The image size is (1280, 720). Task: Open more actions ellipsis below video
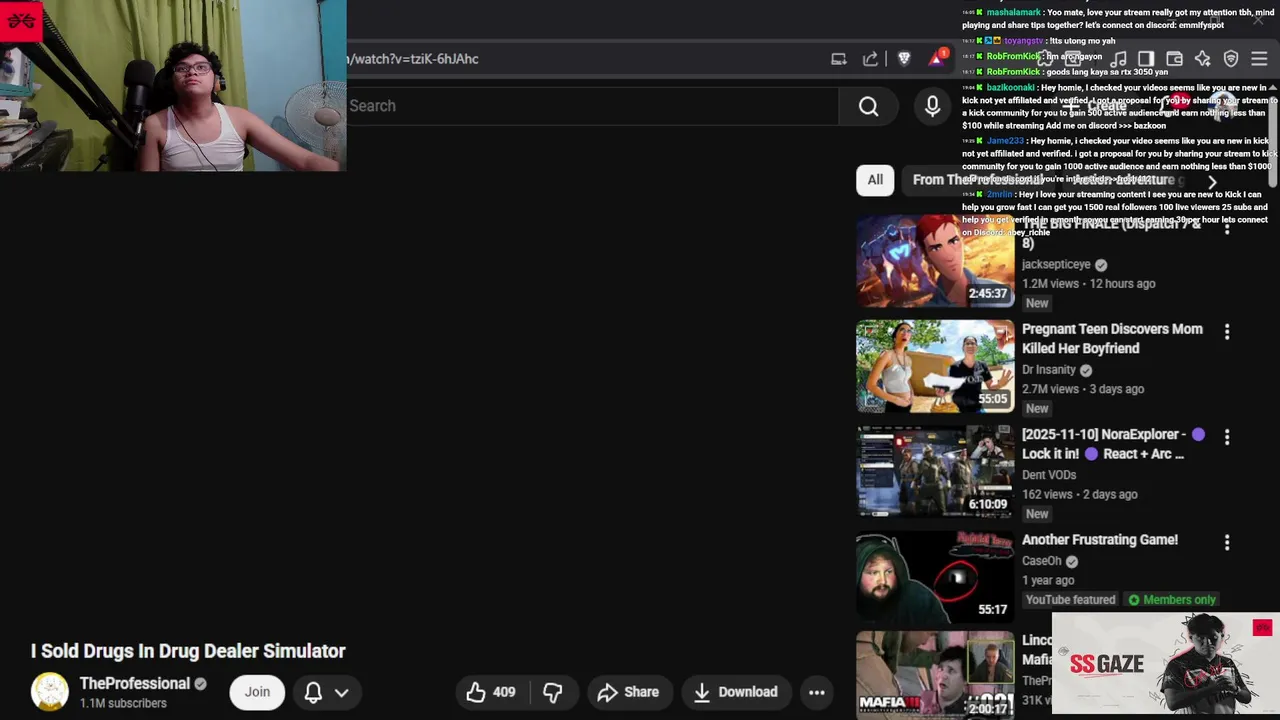(x=816, y=692)
